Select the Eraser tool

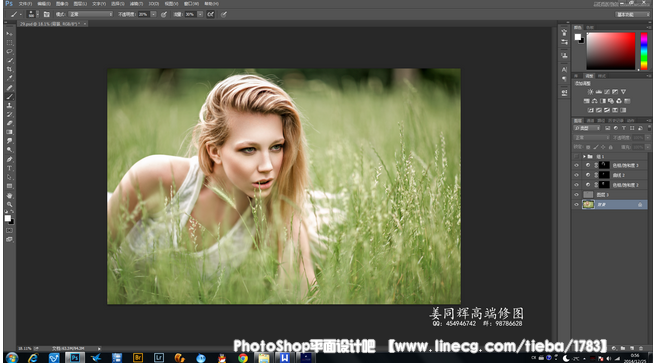[x=9, y=123]
